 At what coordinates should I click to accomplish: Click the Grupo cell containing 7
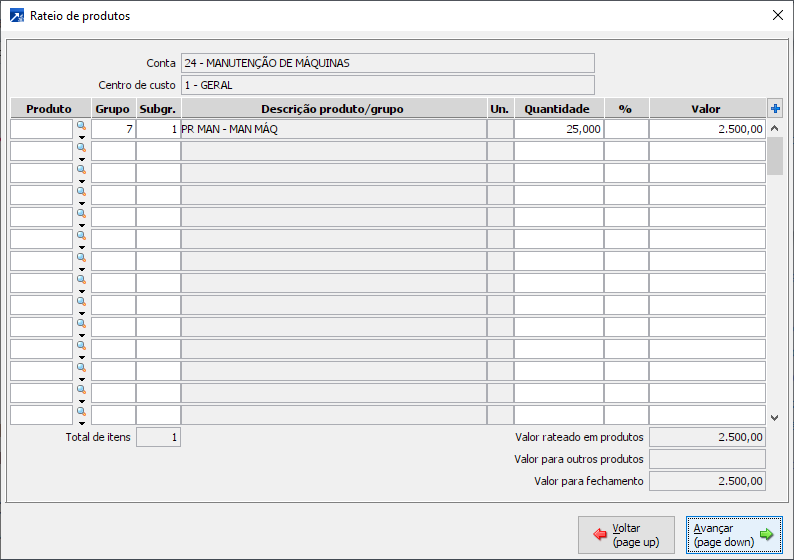point(113,129)
